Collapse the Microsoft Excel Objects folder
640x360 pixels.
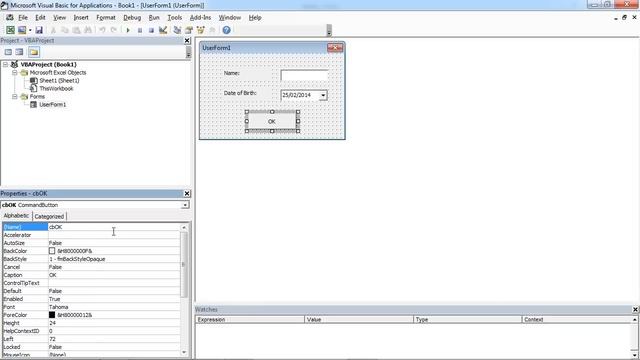[x=15, y=73]
